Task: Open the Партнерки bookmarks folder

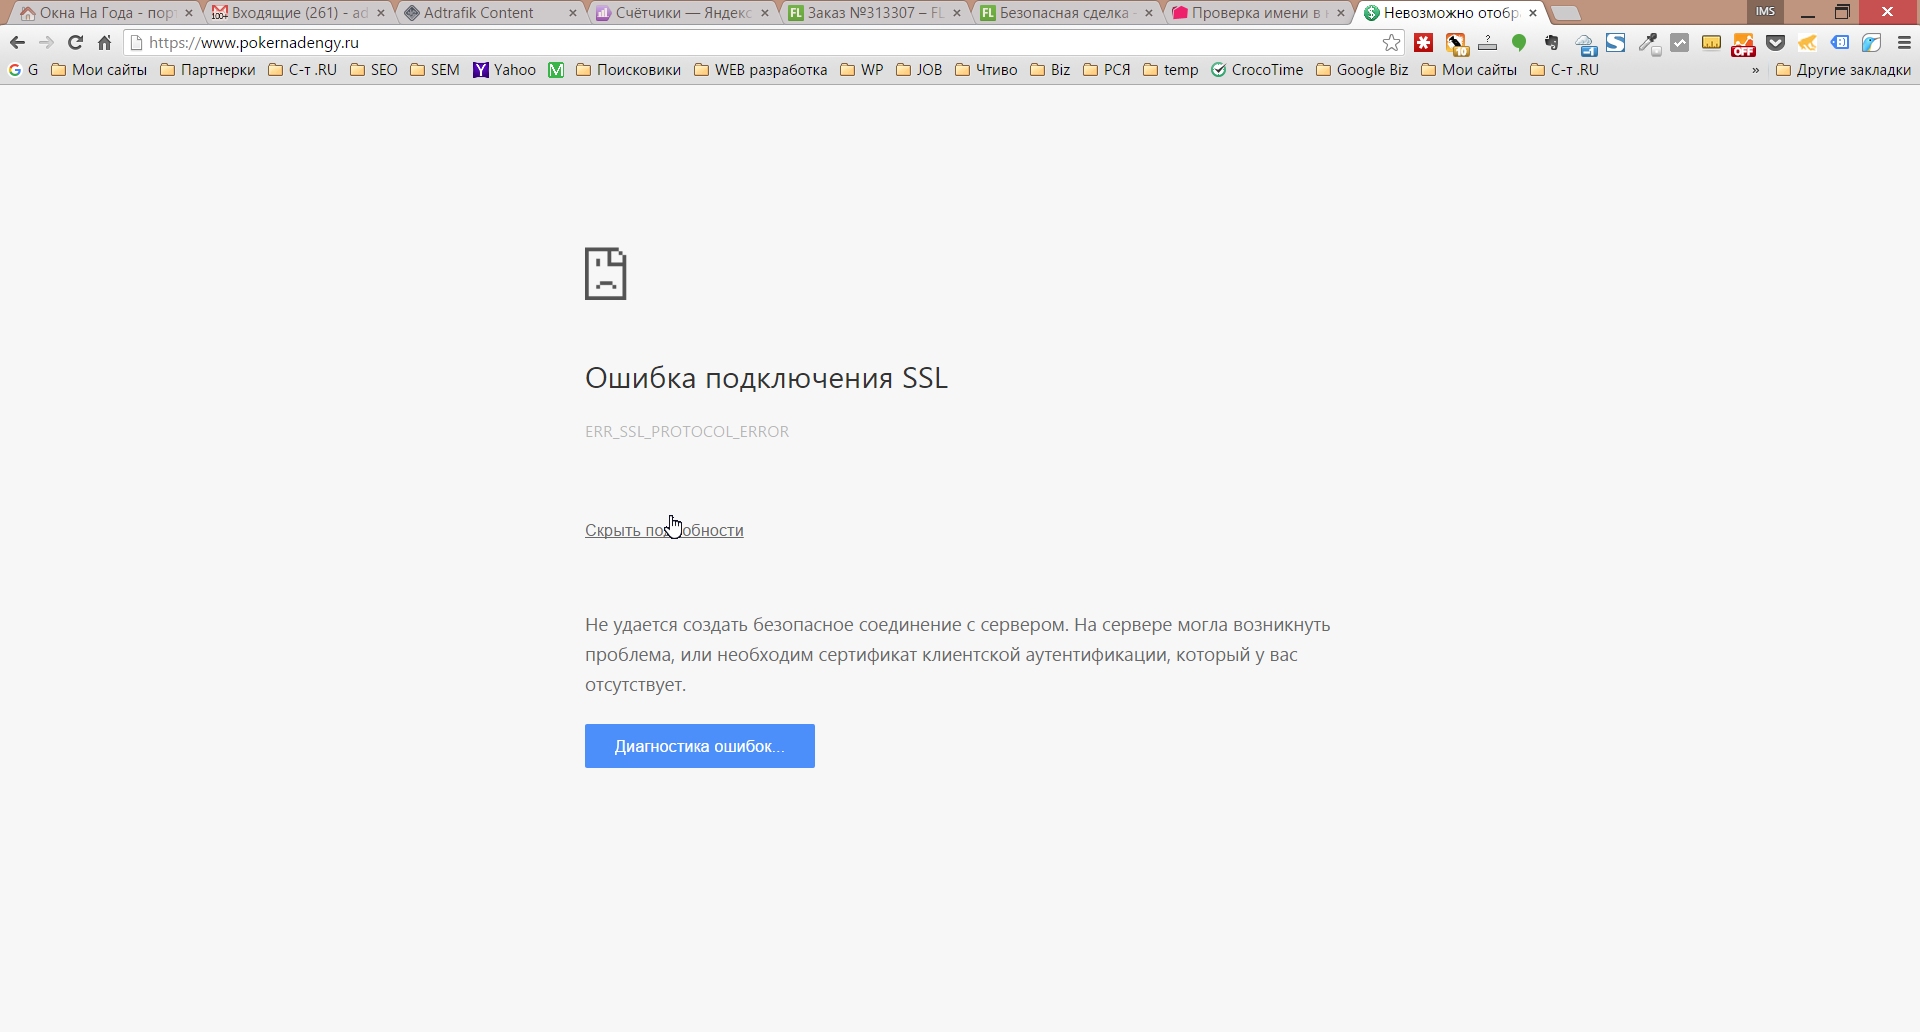Action: [208, 70]
